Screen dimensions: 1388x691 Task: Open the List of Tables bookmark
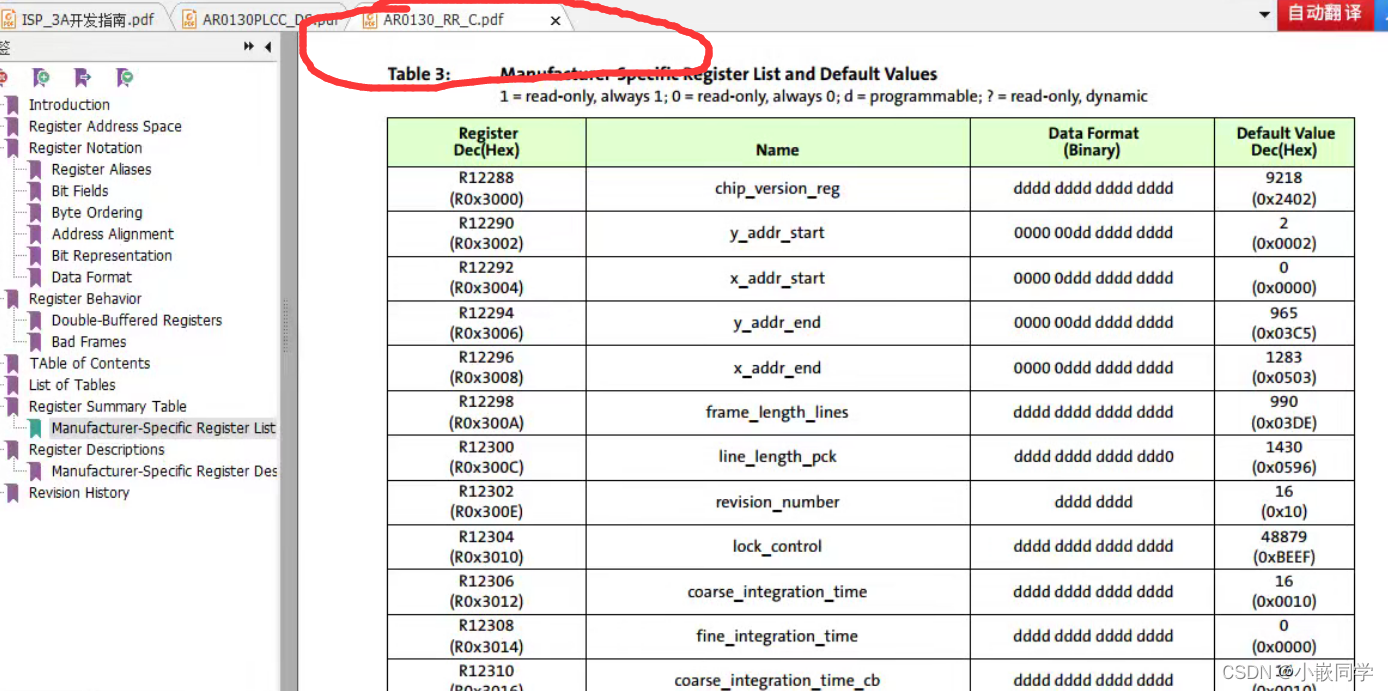coord(72,385)
